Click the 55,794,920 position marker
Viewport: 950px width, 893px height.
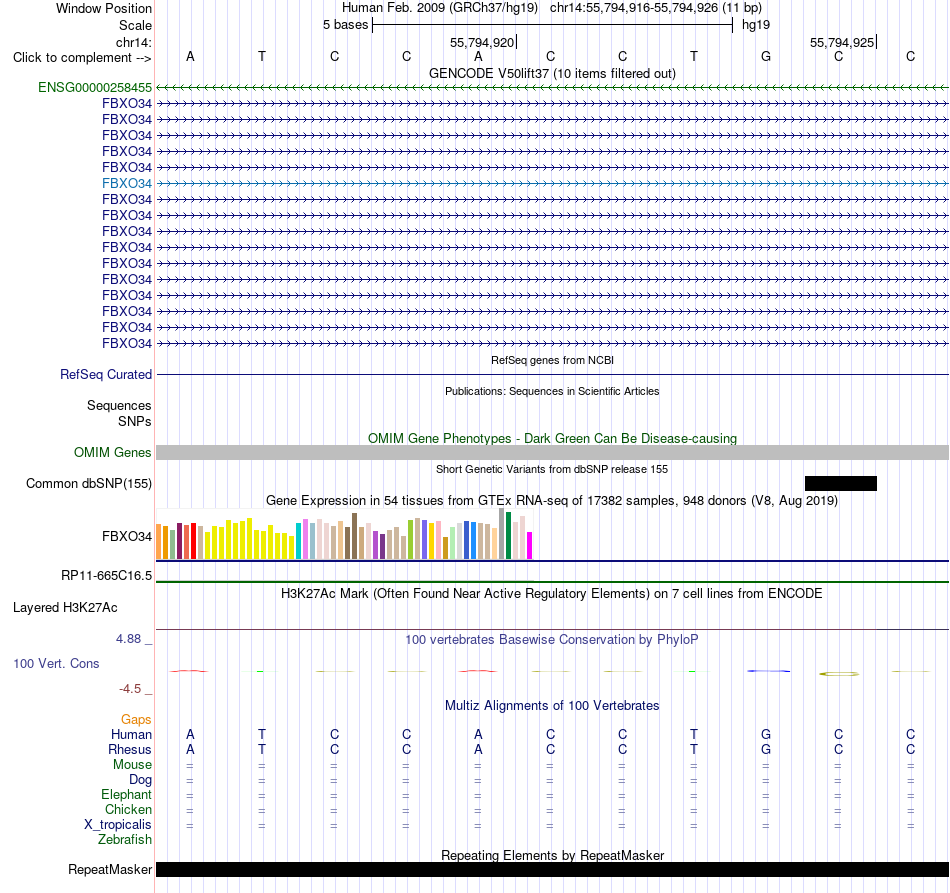point(483,42)
